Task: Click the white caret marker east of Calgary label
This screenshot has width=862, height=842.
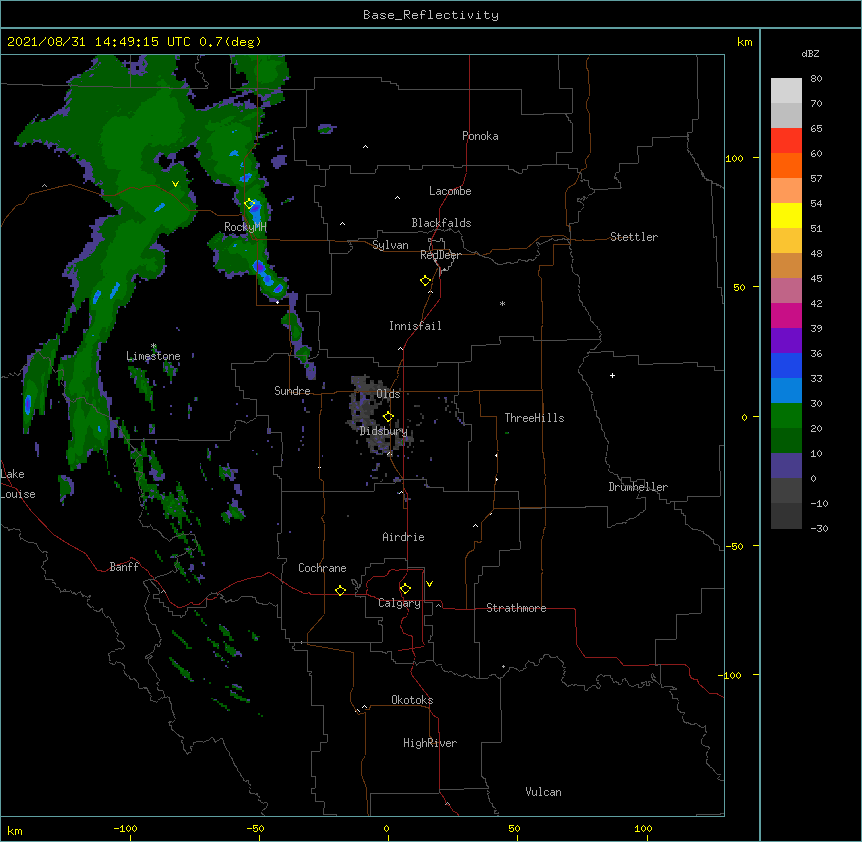Action: [x=438, y=605]
